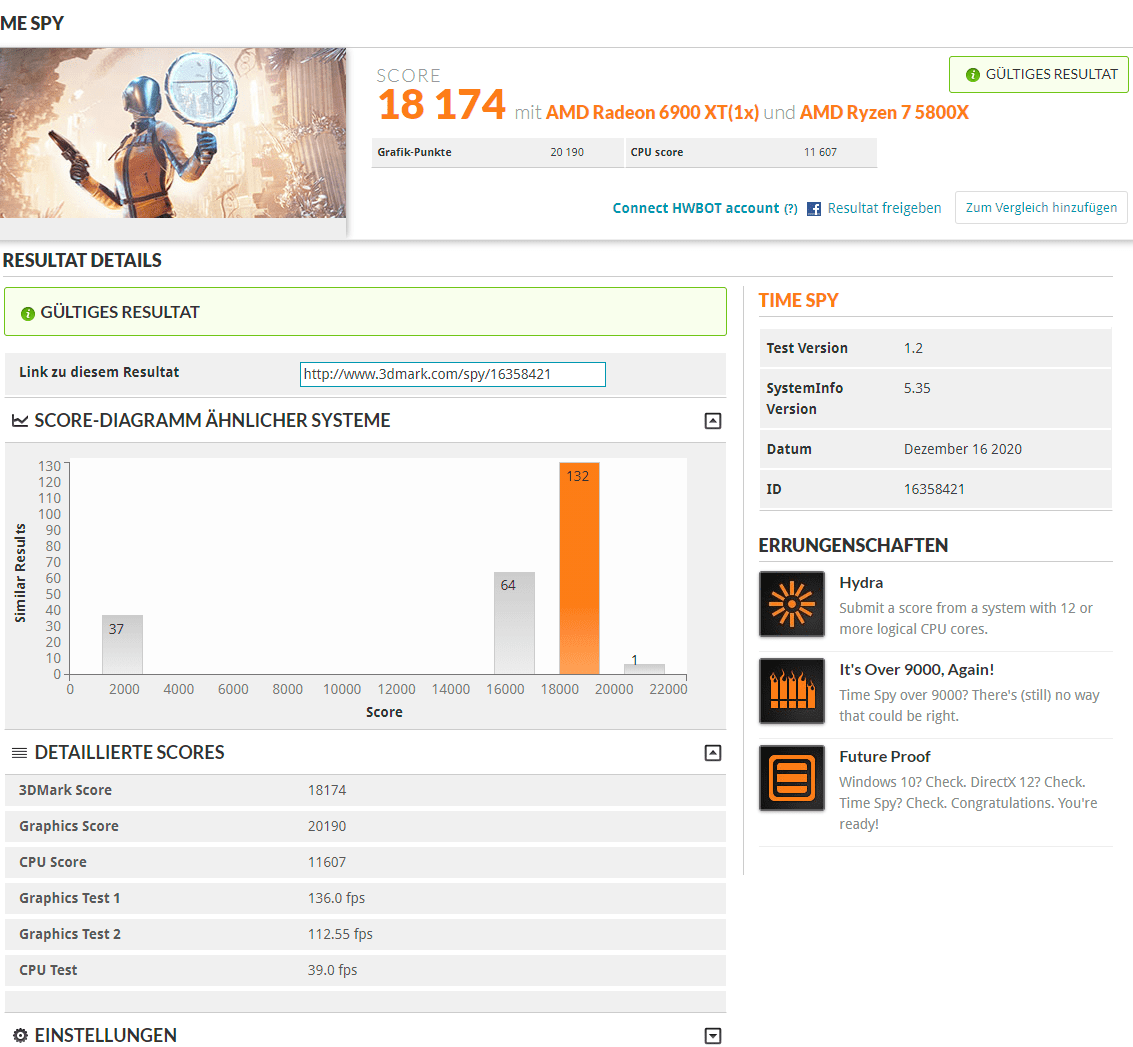This screenshot has height=1047, width=1133.
Task: Click the CPU score value 11 607
Action: (x=820, y=152)
